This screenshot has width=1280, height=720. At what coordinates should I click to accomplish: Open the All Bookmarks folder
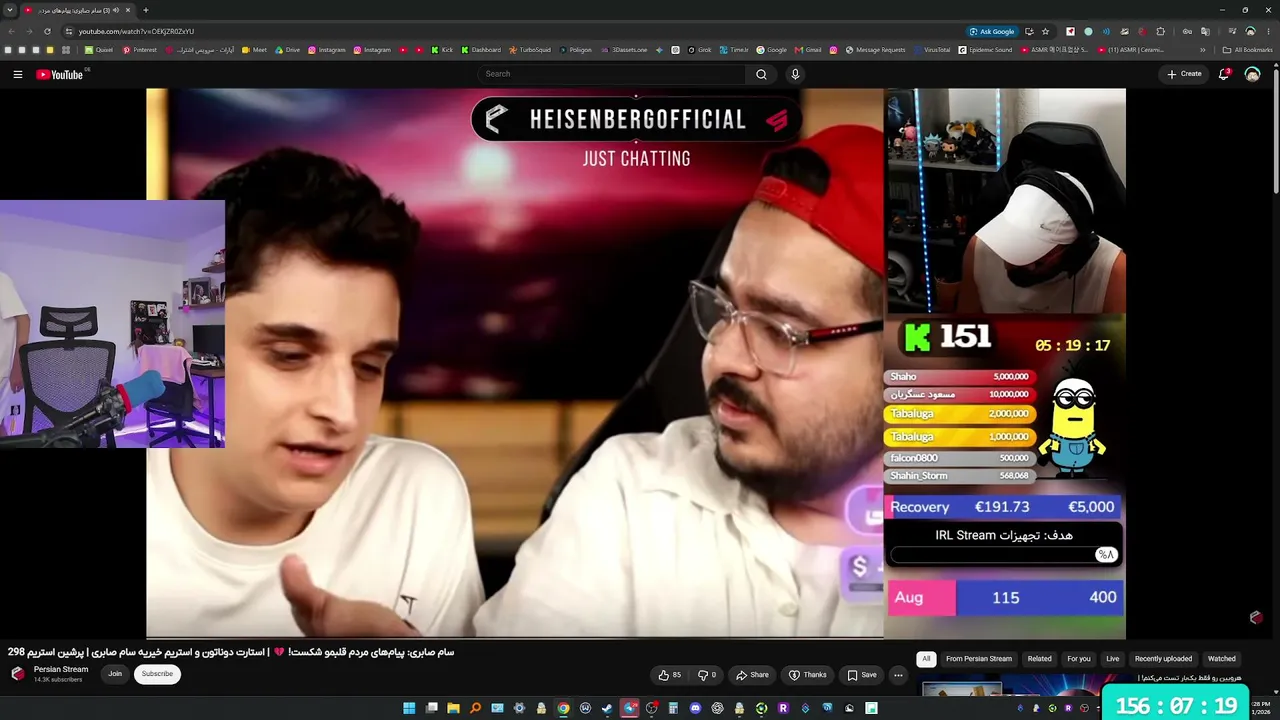click(1247, 50)
